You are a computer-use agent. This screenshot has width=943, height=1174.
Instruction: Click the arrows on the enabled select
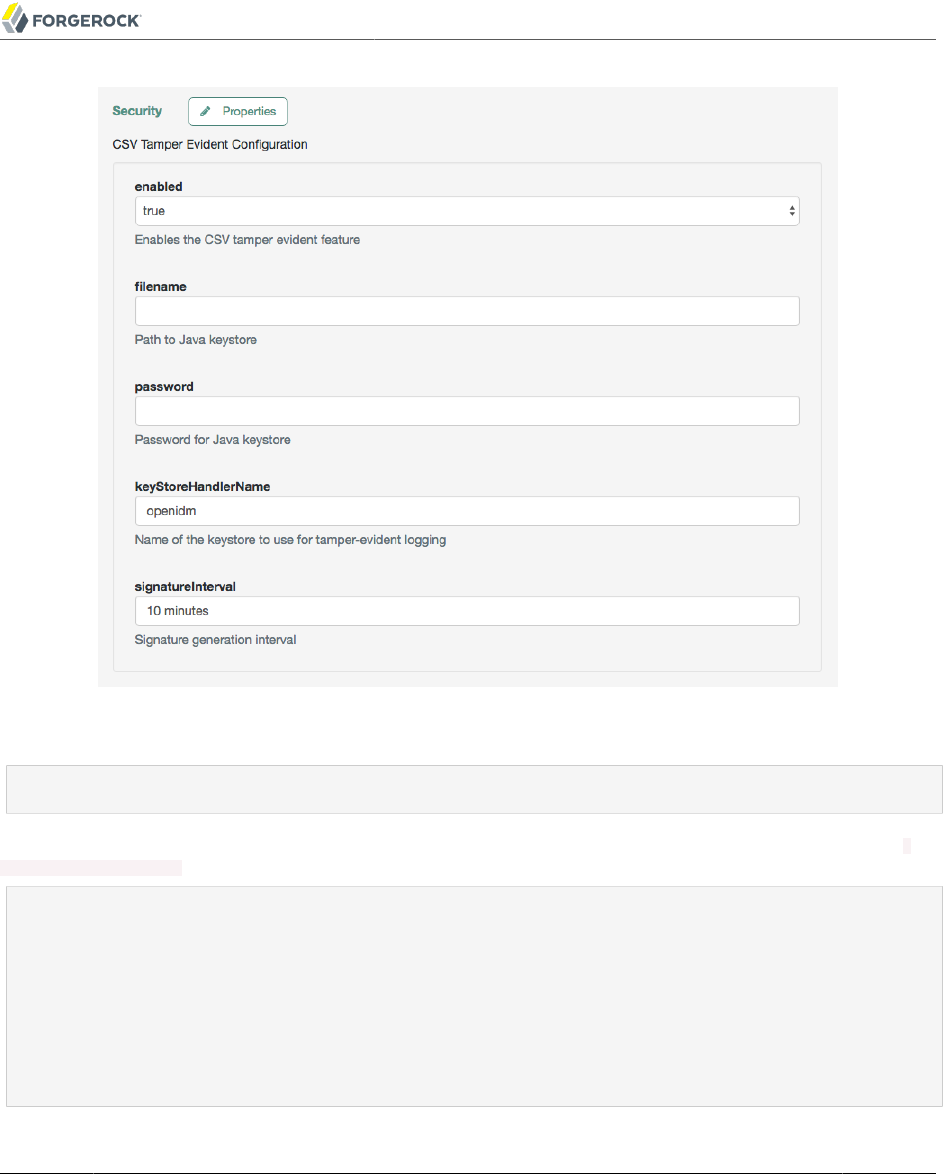tap(792, 211)
